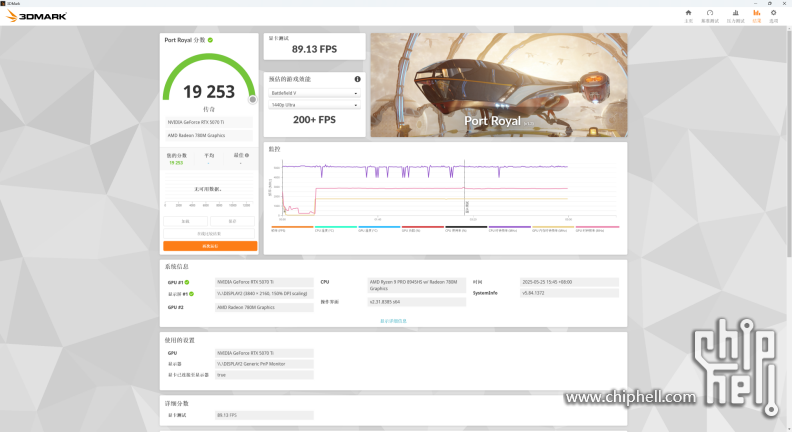
Task: Click the 19 253 score number
Action: coord(209,91)
